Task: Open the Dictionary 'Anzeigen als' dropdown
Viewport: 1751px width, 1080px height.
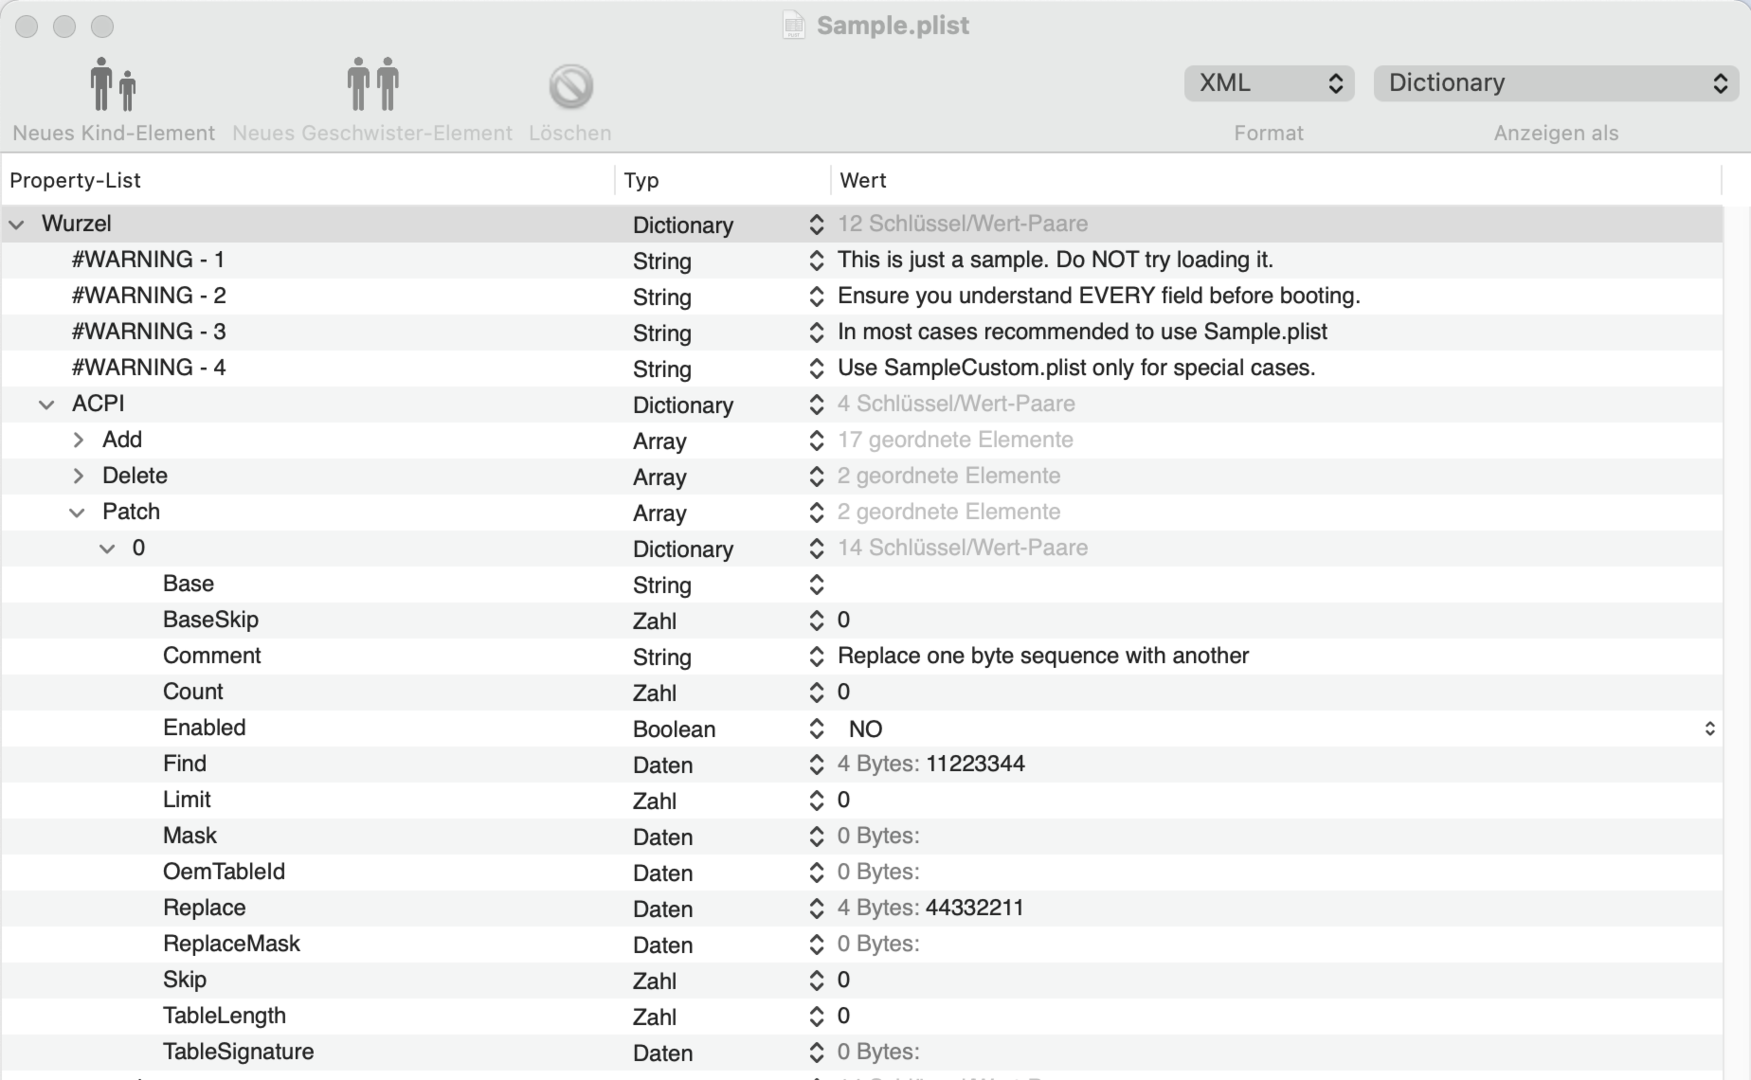Action: (x=1556, y=83)
